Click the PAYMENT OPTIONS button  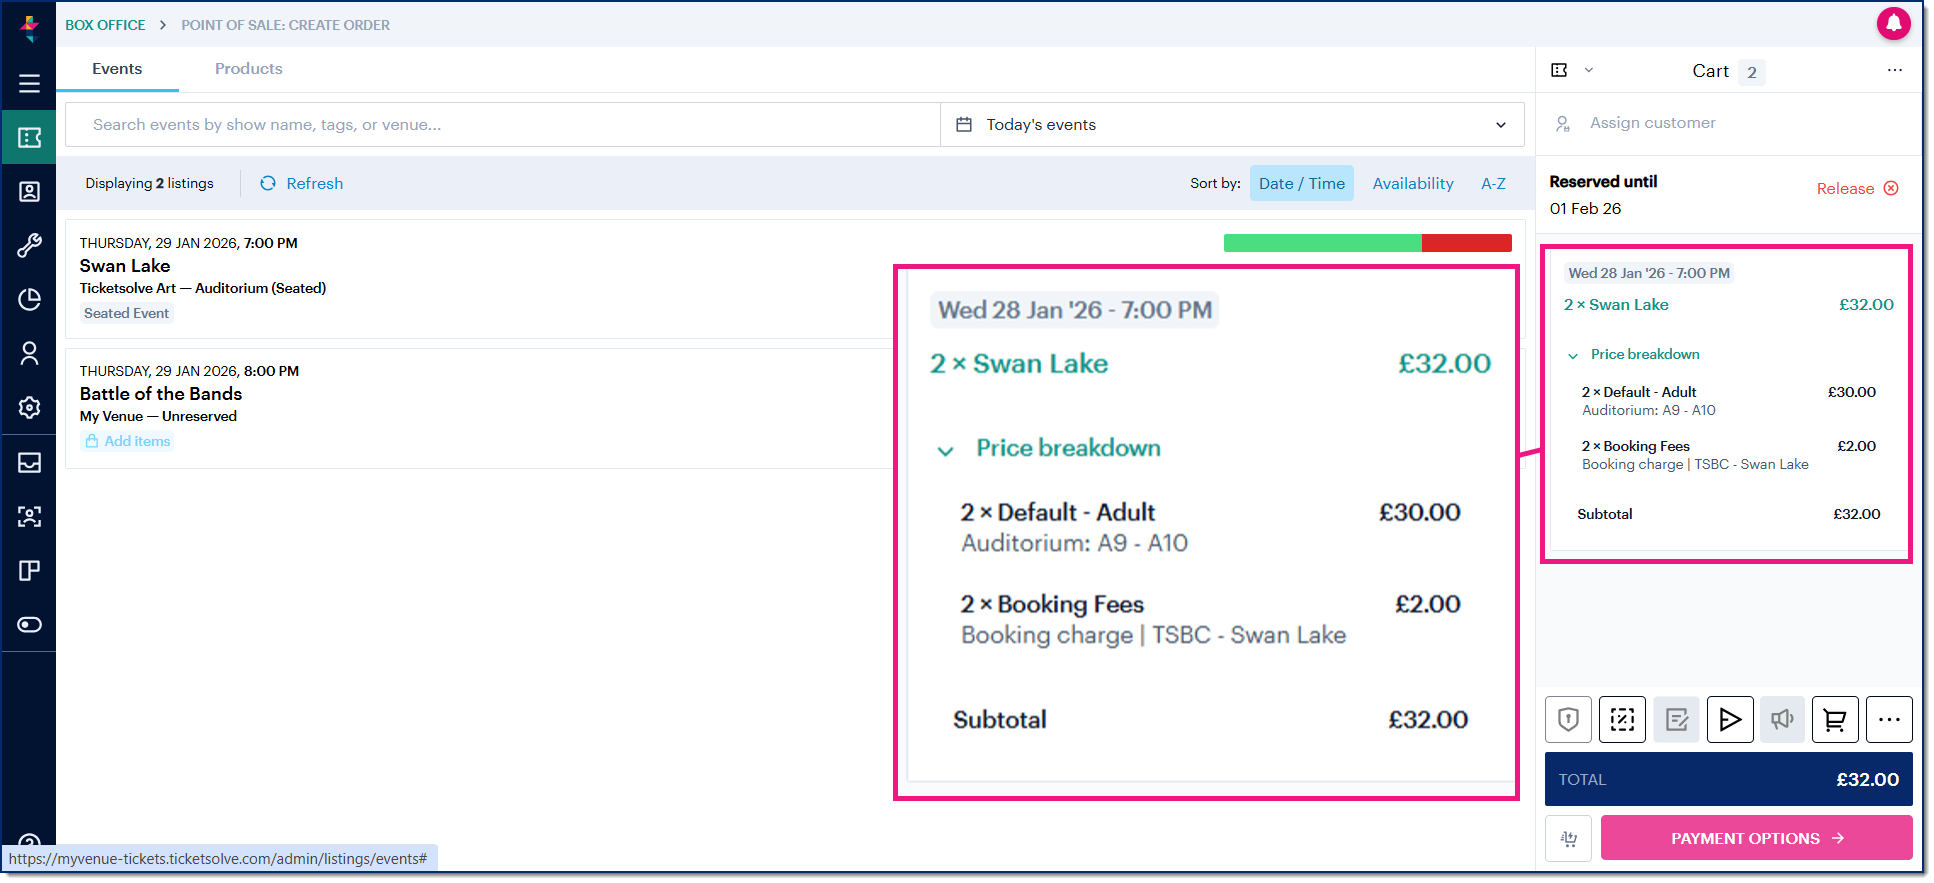pyautogui.click(x=1756, y=838)
